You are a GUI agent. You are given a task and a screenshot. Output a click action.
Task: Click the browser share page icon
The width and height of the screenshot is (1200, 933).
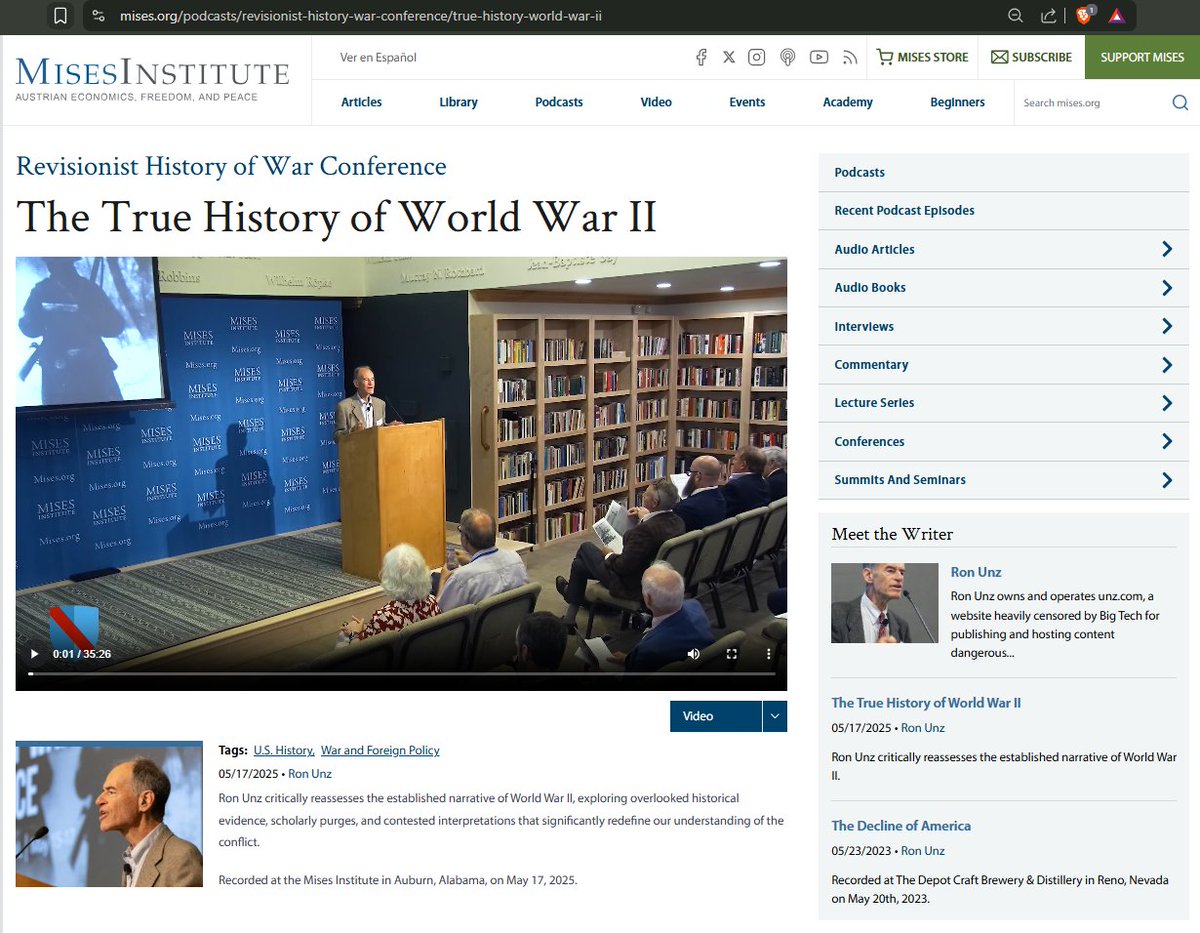tap(1049, 15)
